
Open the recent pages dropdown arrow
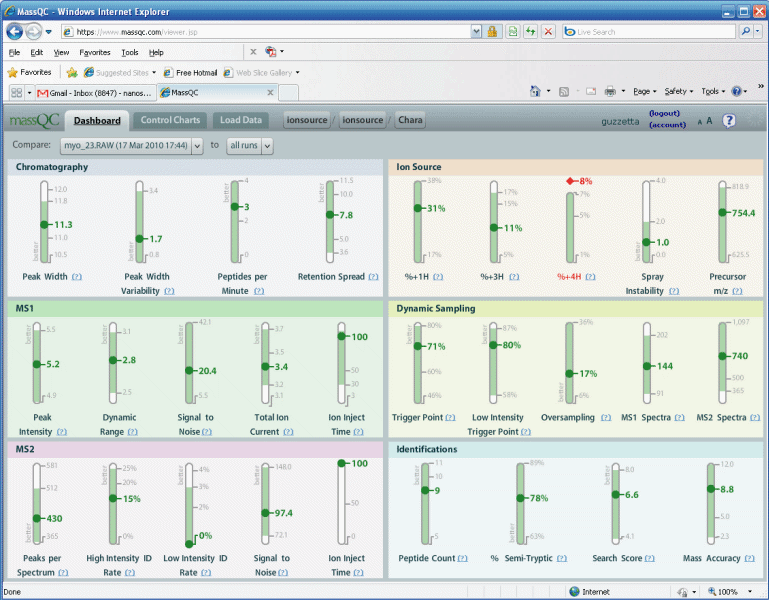49,32
